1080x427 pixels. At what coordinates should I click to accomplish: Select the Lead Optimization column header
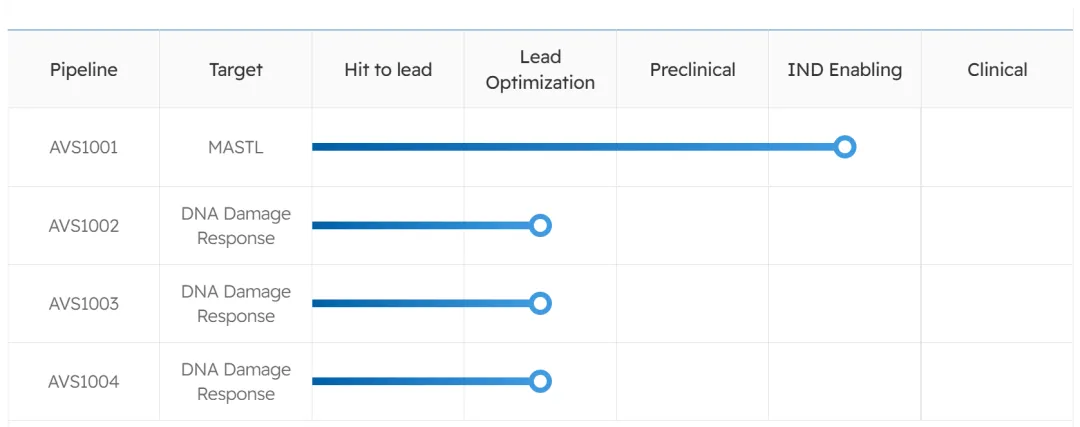[x=540, y=70]
